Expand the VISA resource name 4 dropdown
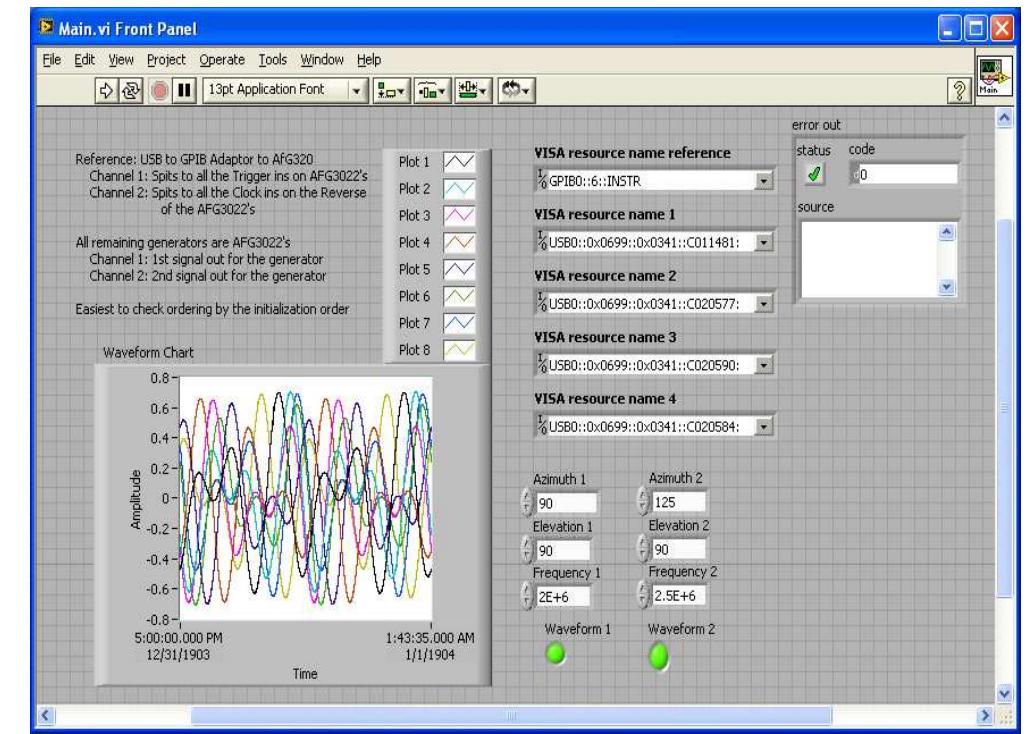The image size is (1036, 734). [763, 427]
